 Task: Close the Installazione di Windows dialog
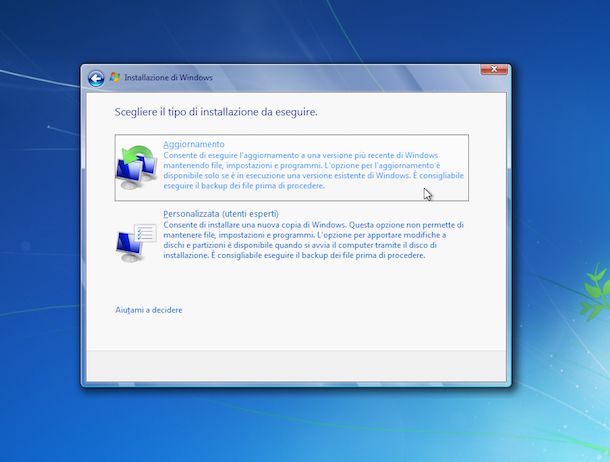494,69
